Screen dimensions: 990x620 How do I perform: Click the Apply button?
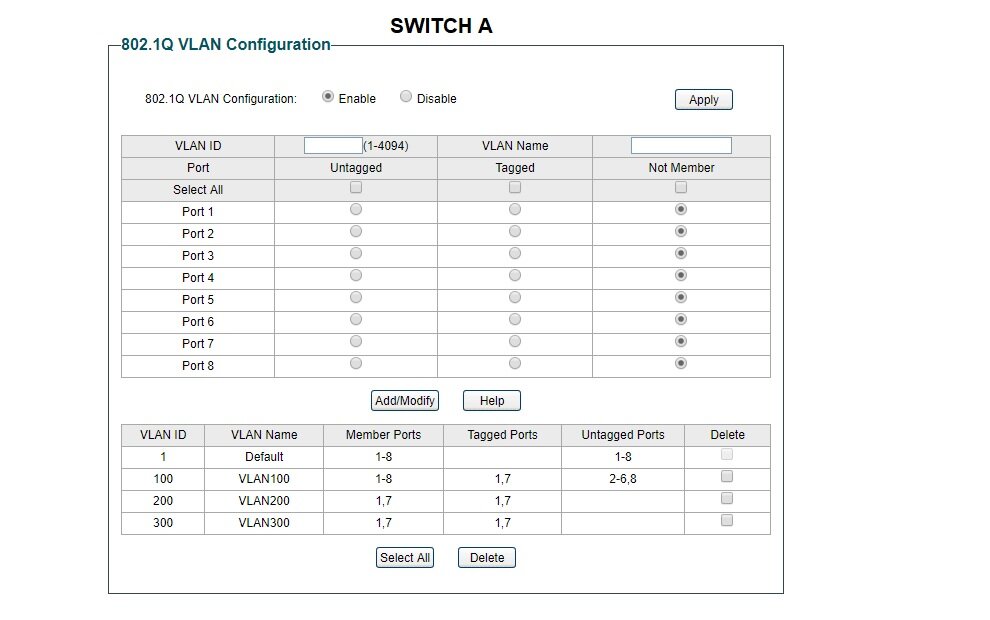(703, 100)
